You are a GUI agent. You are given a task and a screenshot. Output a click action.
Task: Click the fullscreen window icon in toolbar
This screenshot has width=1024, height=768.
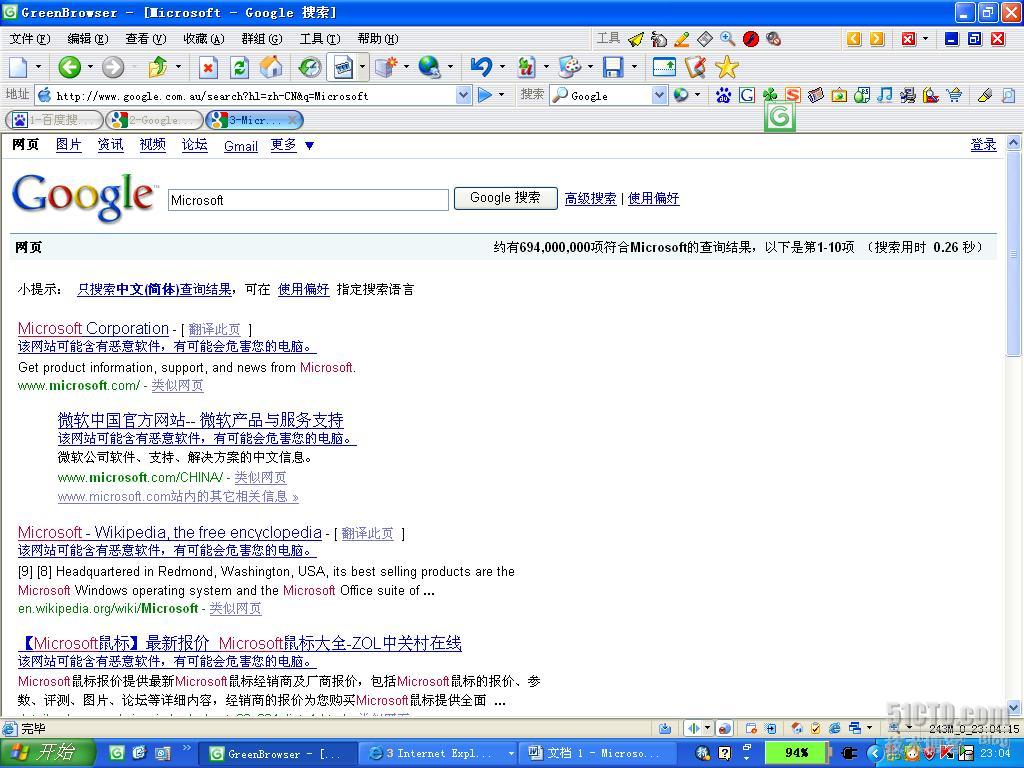point(664,67)
